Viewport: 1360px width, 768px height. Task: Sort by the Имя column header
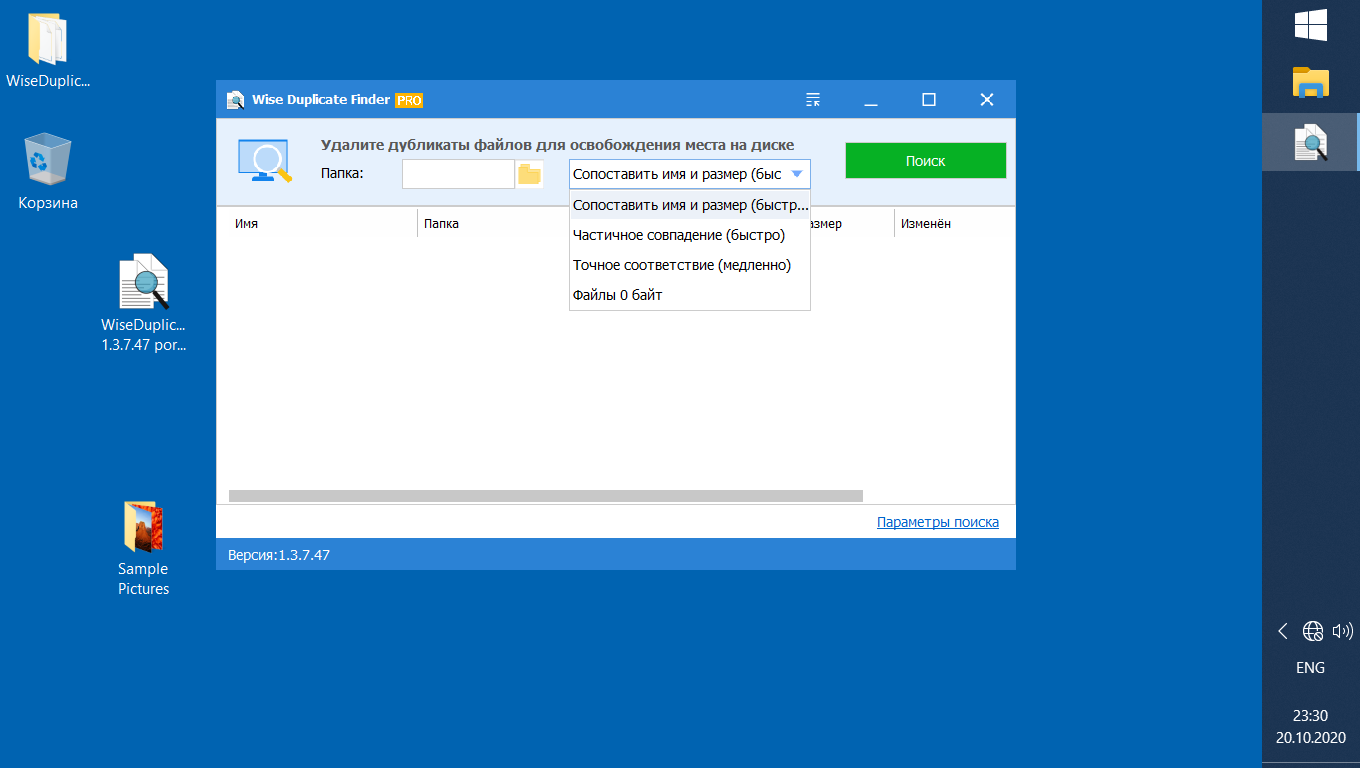(317, 224)
